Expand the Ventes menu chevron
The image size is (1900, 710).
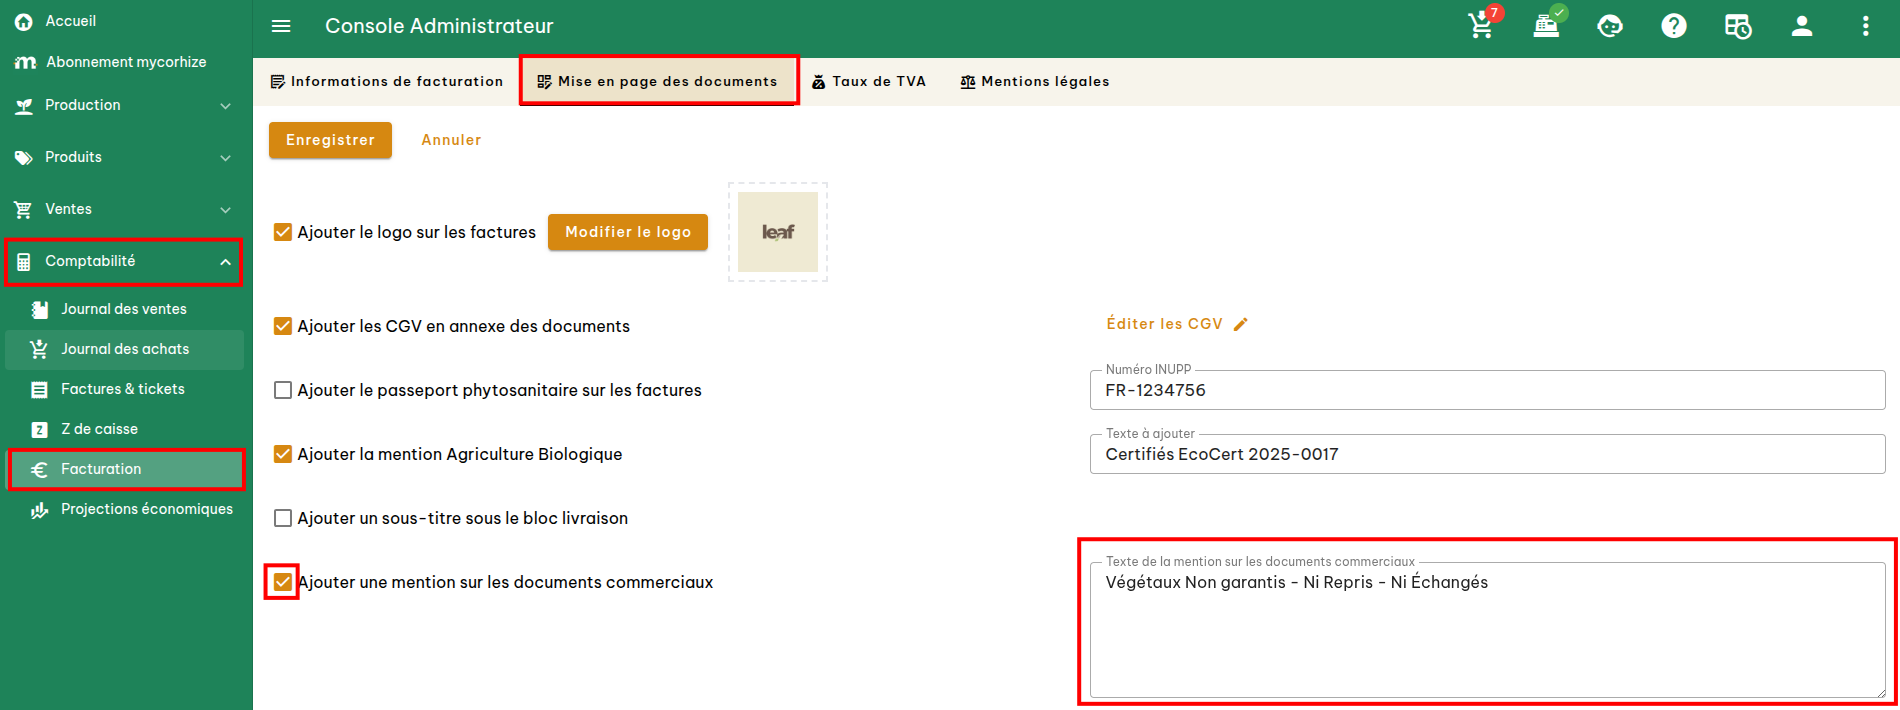[225, 210]
